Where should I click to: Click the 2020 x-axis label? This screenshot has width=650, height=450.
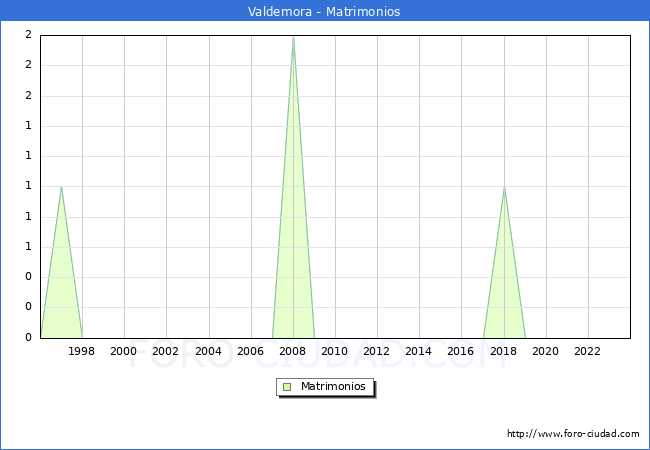[546, 351]
